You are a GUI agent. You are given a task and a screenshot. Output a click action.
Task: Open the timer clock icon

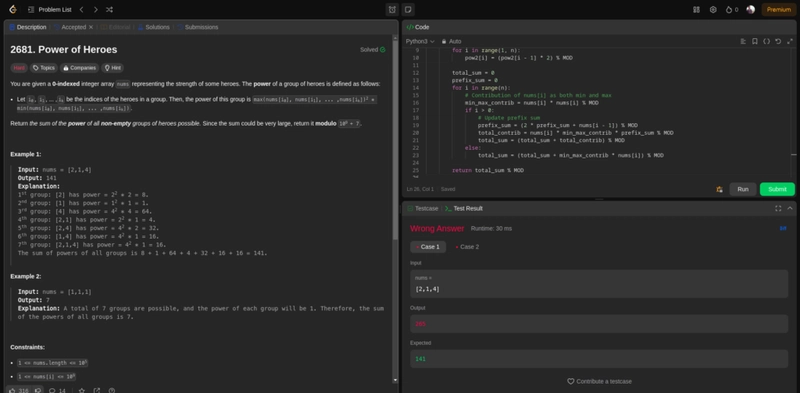tap(392, 10)
